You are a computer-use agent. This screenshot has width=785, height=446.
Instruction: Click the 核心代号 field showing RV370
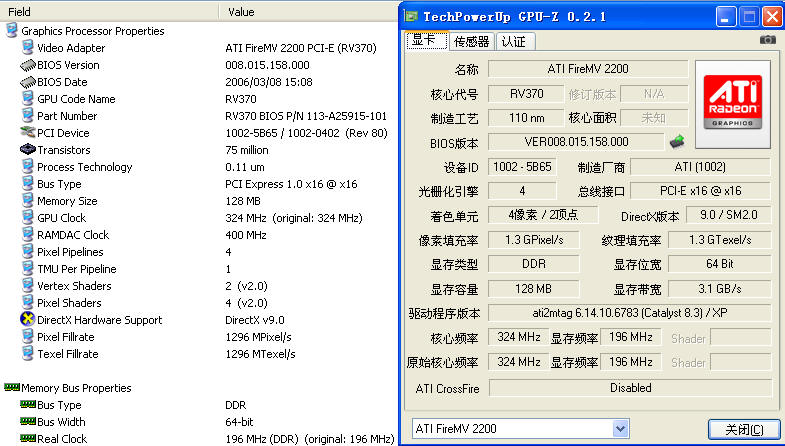click(526, 94)
